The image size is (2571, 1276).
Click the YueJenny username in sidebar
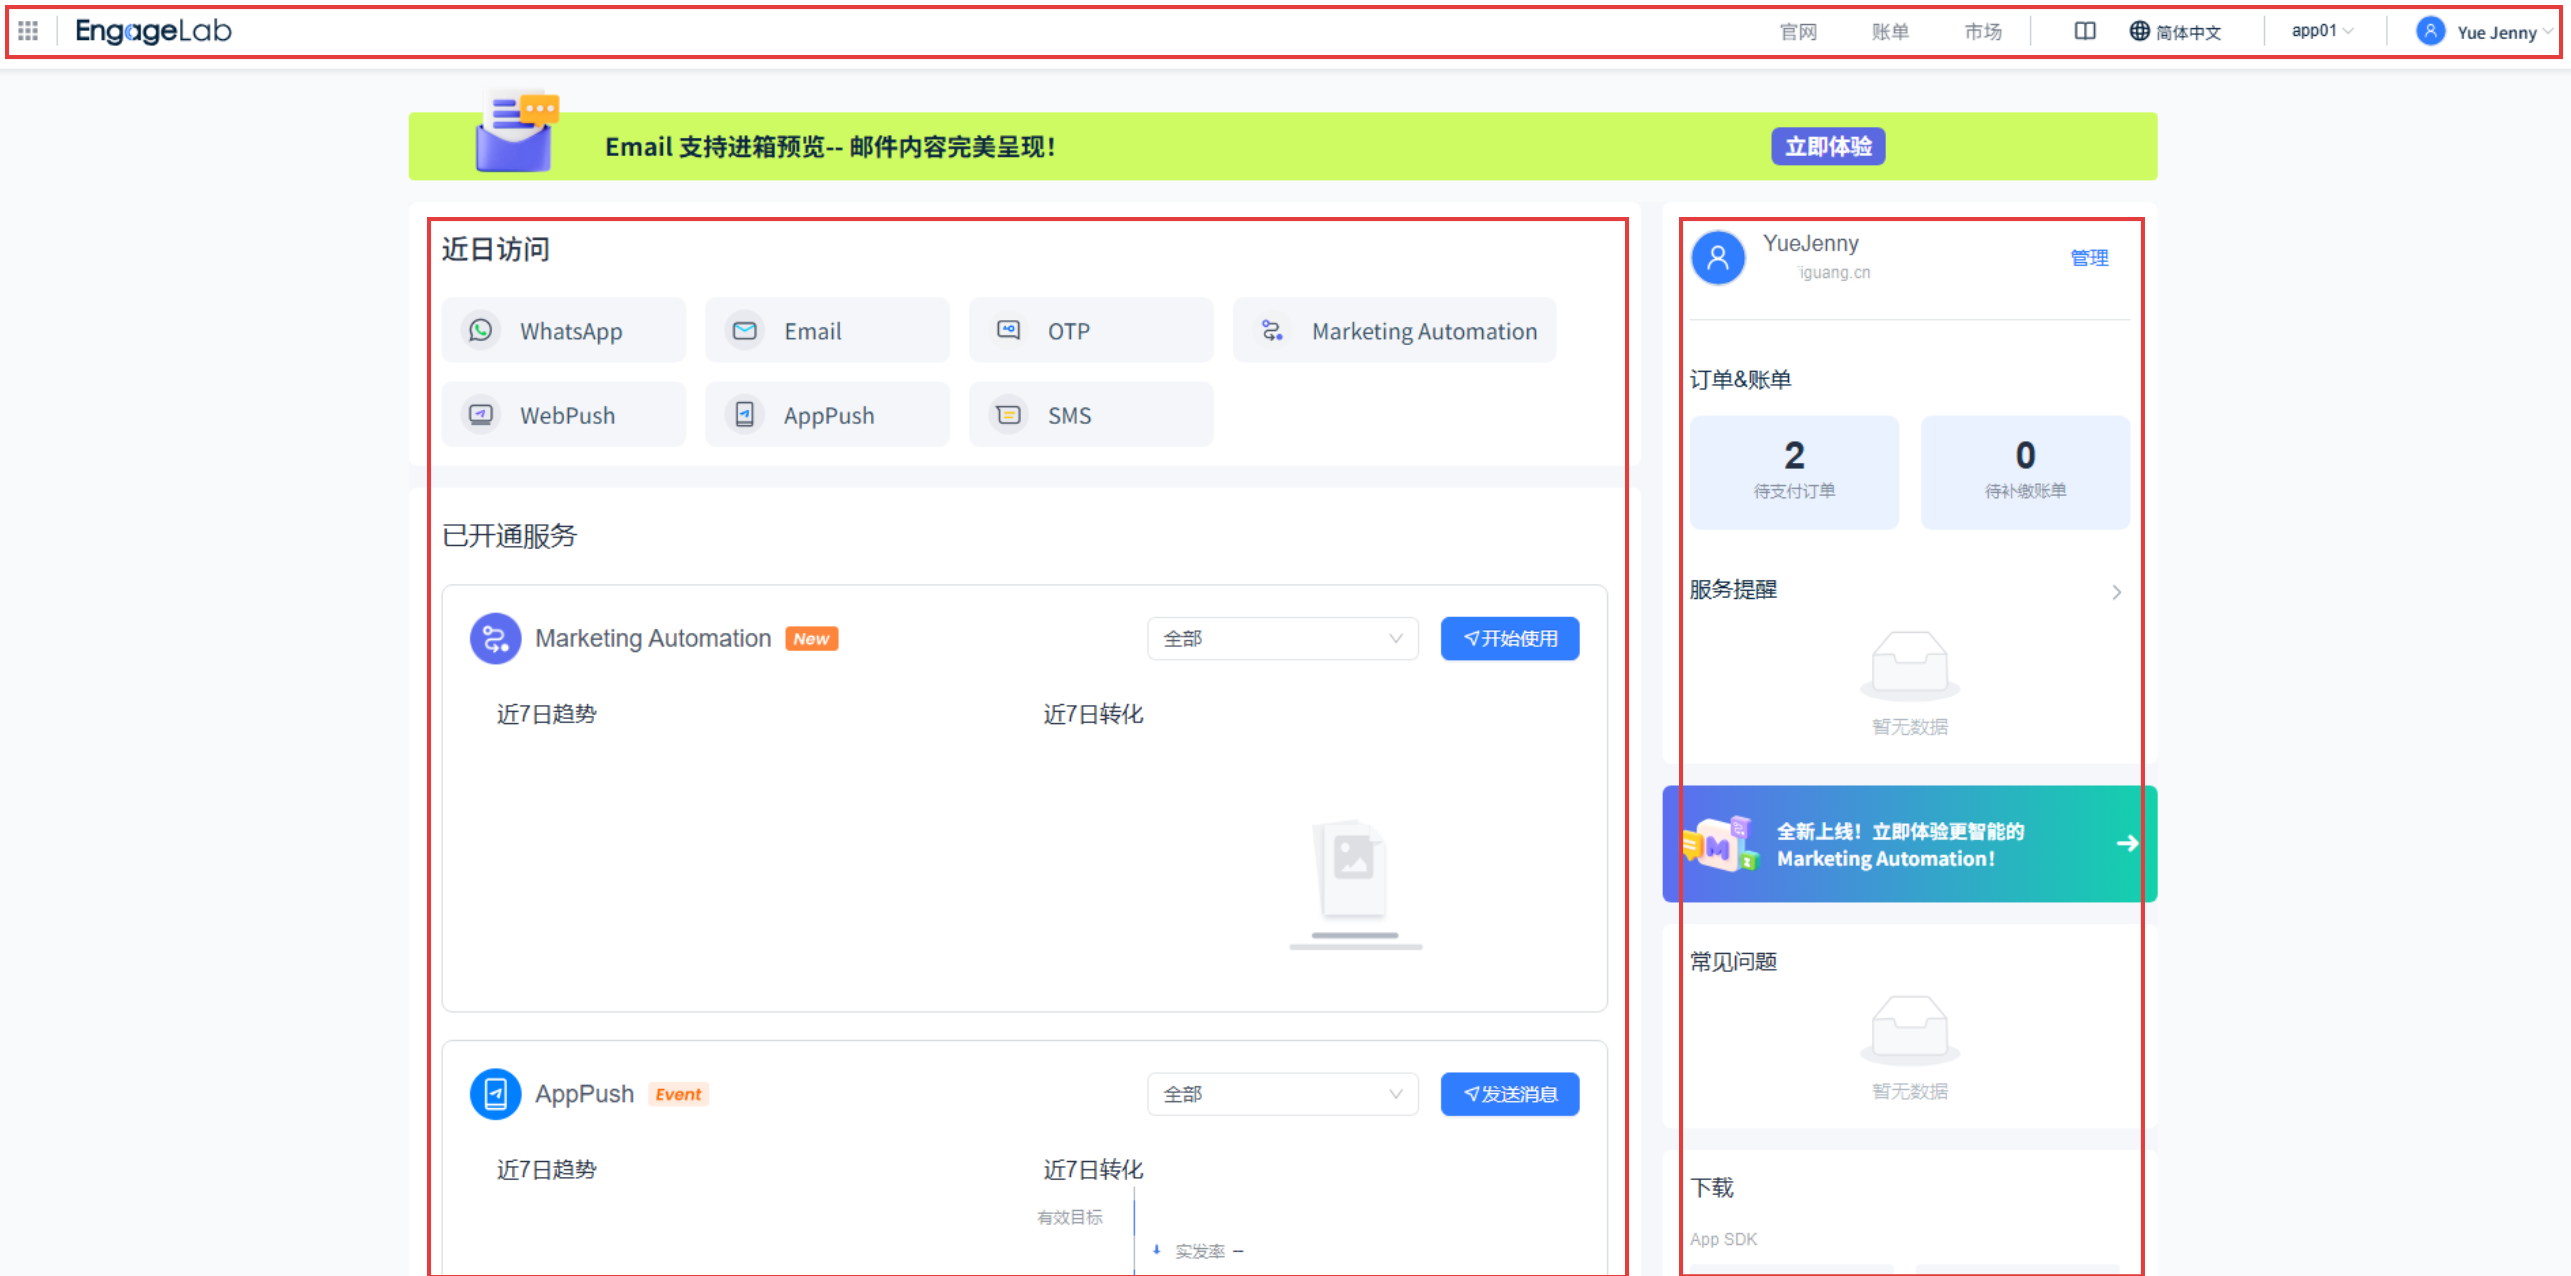pyautogui.click(x=1810, y=243)
